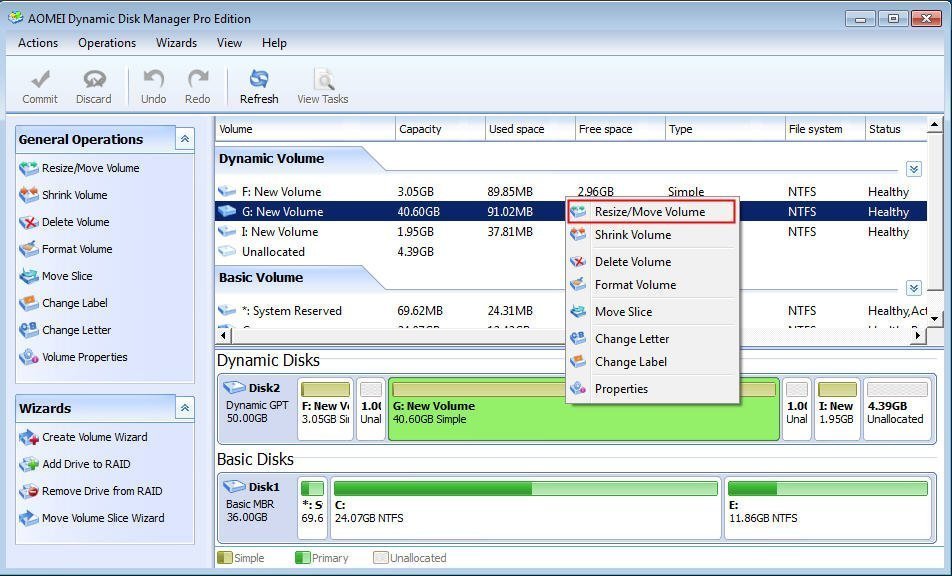
Task: Click the Move Volume Slice Wizard icon
Action: 29,518
